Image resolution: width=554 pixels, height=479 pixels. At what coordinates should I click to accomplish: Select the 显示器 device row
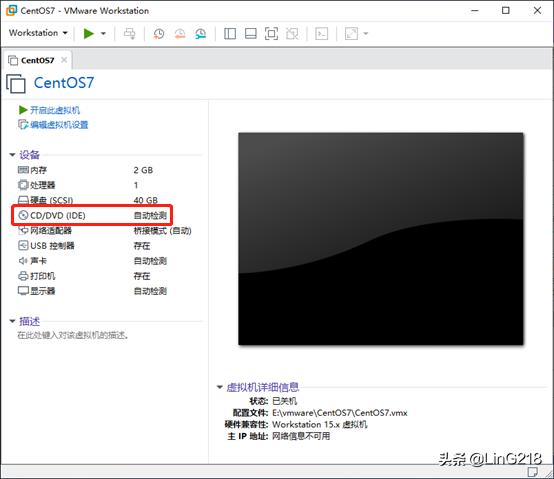[x=105, y=291]
